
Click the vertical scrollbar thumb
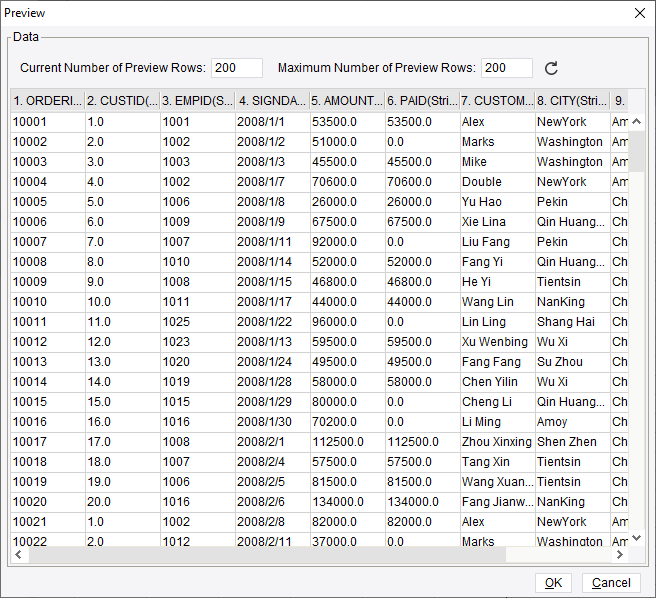pos(637,151)
